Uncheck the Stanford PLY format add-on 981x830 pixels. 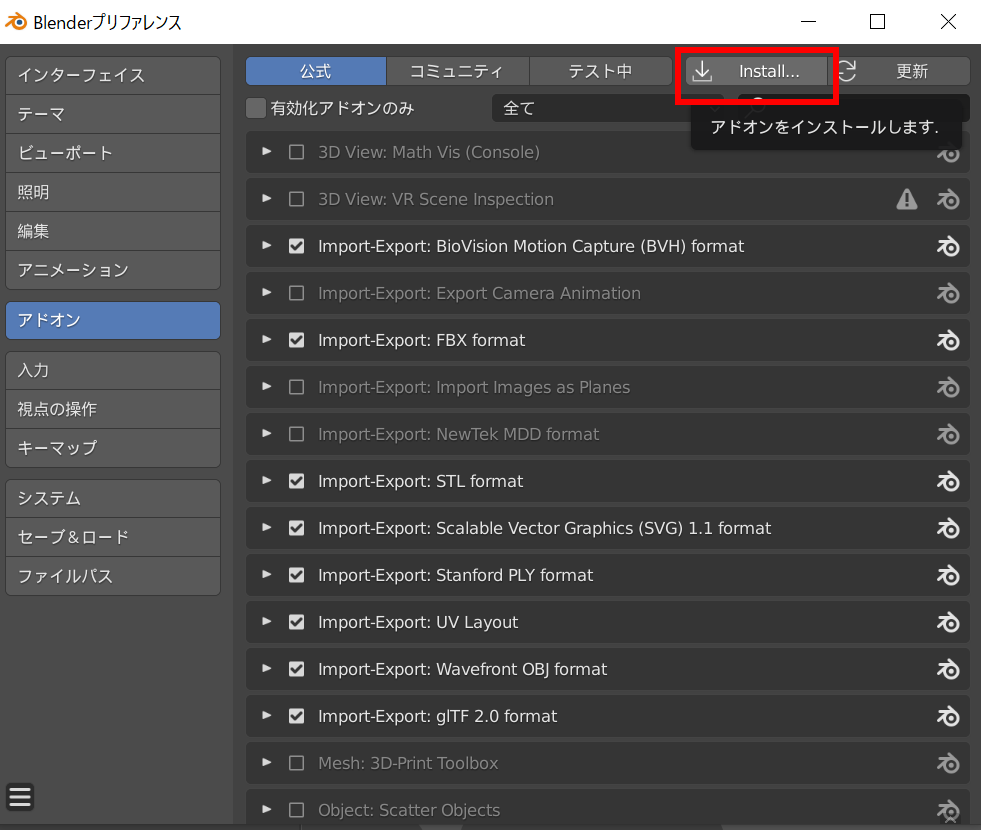[x=297, y=575]
